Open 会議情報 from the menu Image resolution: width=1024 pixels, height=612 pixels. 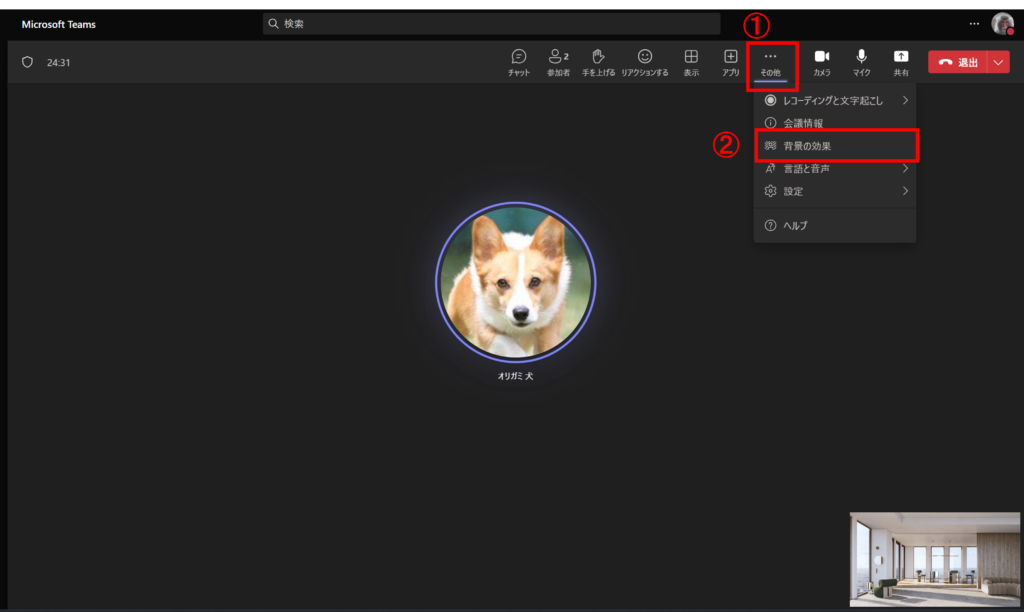tap(803, 123)
